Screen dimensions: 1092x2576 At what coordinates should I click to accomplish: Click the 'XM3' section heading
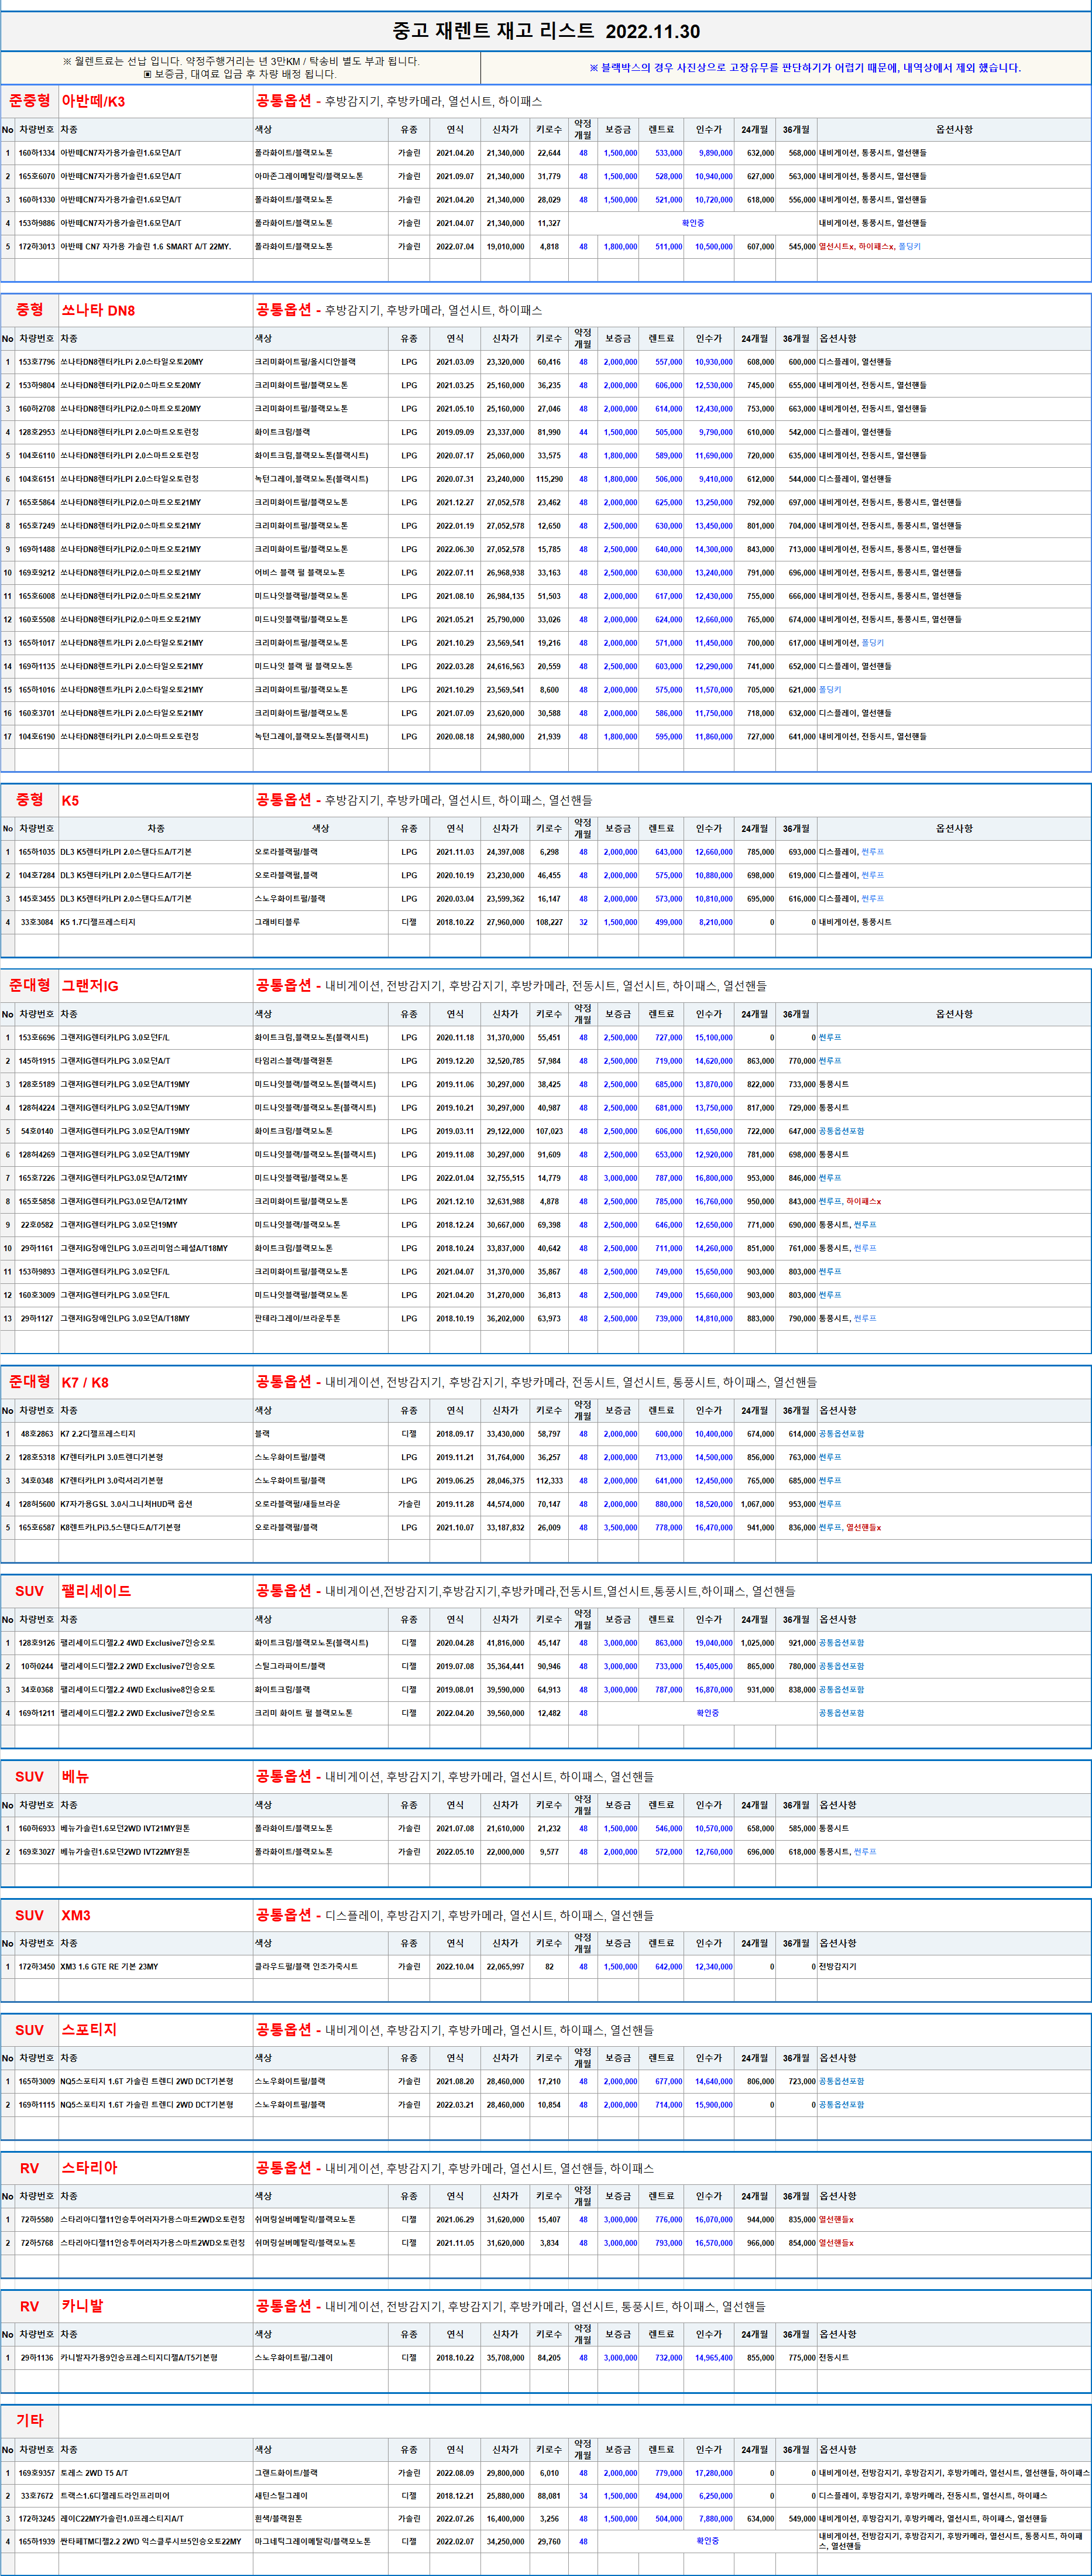tap(76, 1916)
